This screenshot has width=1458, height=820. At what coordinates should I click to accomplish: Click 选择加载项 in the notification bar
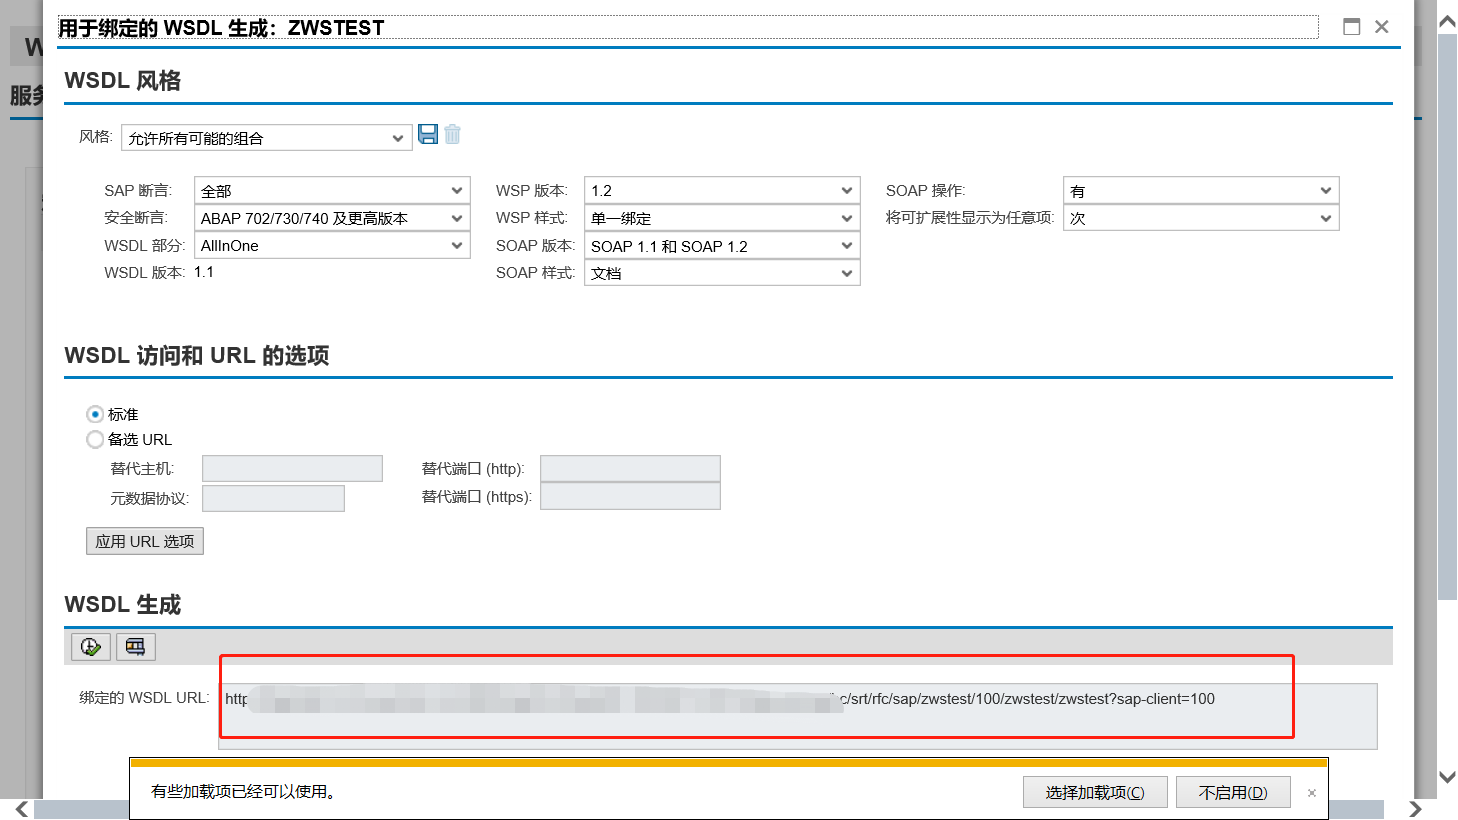[1094, 792]
